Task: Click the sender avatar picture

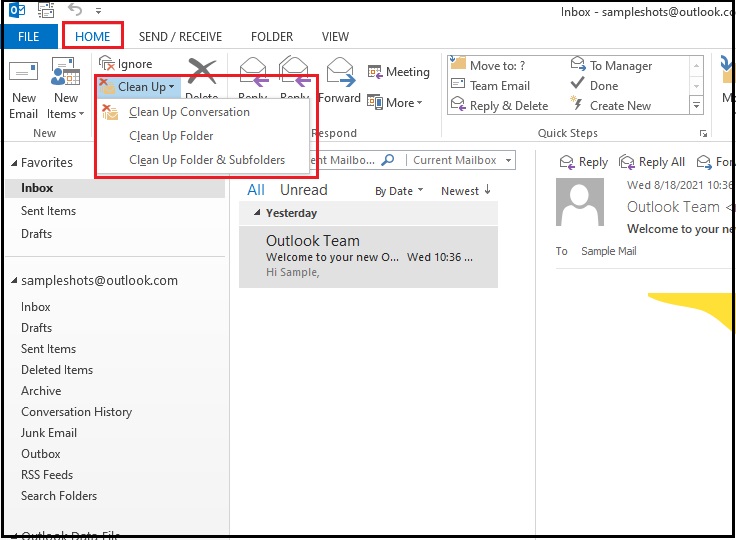Action: (580, 202)
